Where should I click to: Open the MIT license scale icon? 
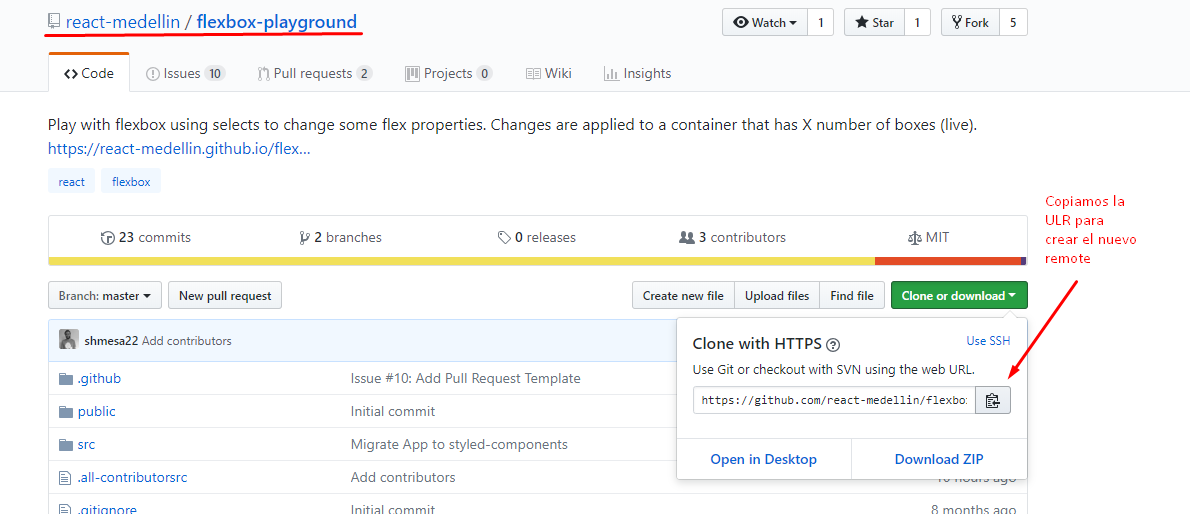click(914, 238)
